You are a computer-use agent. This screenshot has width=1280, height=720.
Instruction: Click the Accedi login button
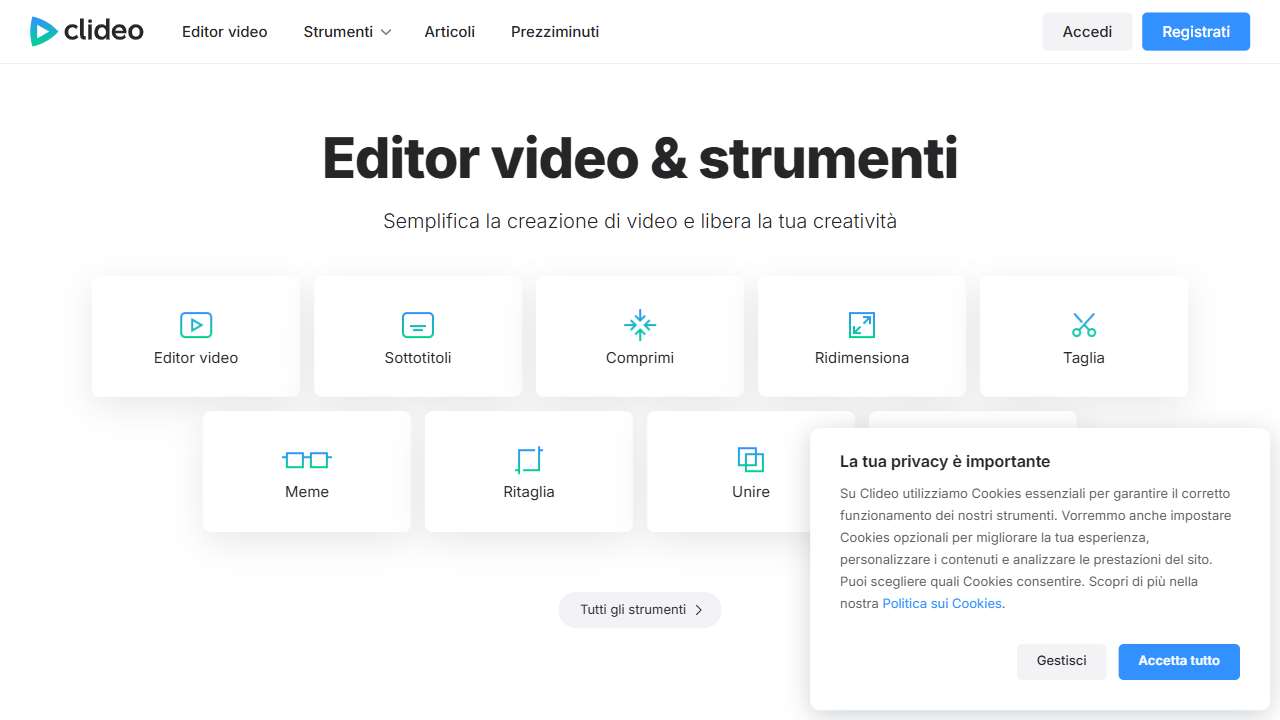point(1087,32)
